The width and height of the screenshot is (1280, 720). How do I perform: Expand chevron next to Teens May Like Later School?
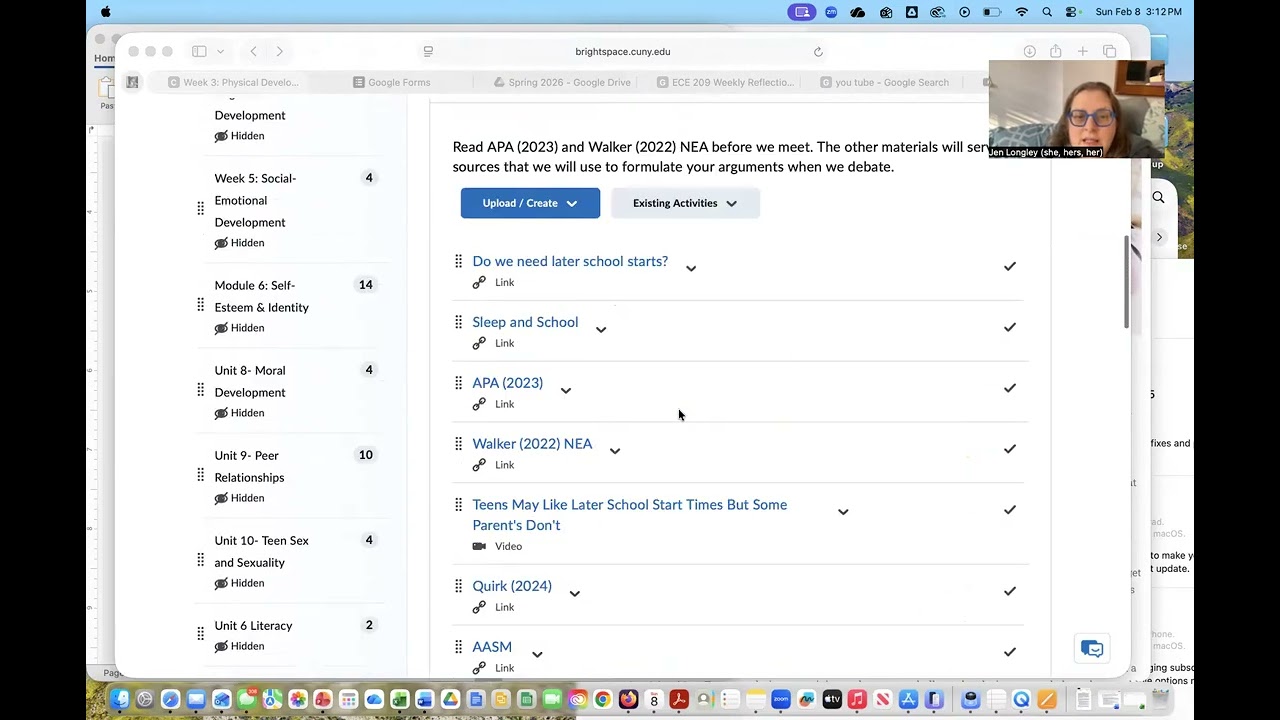843,512
